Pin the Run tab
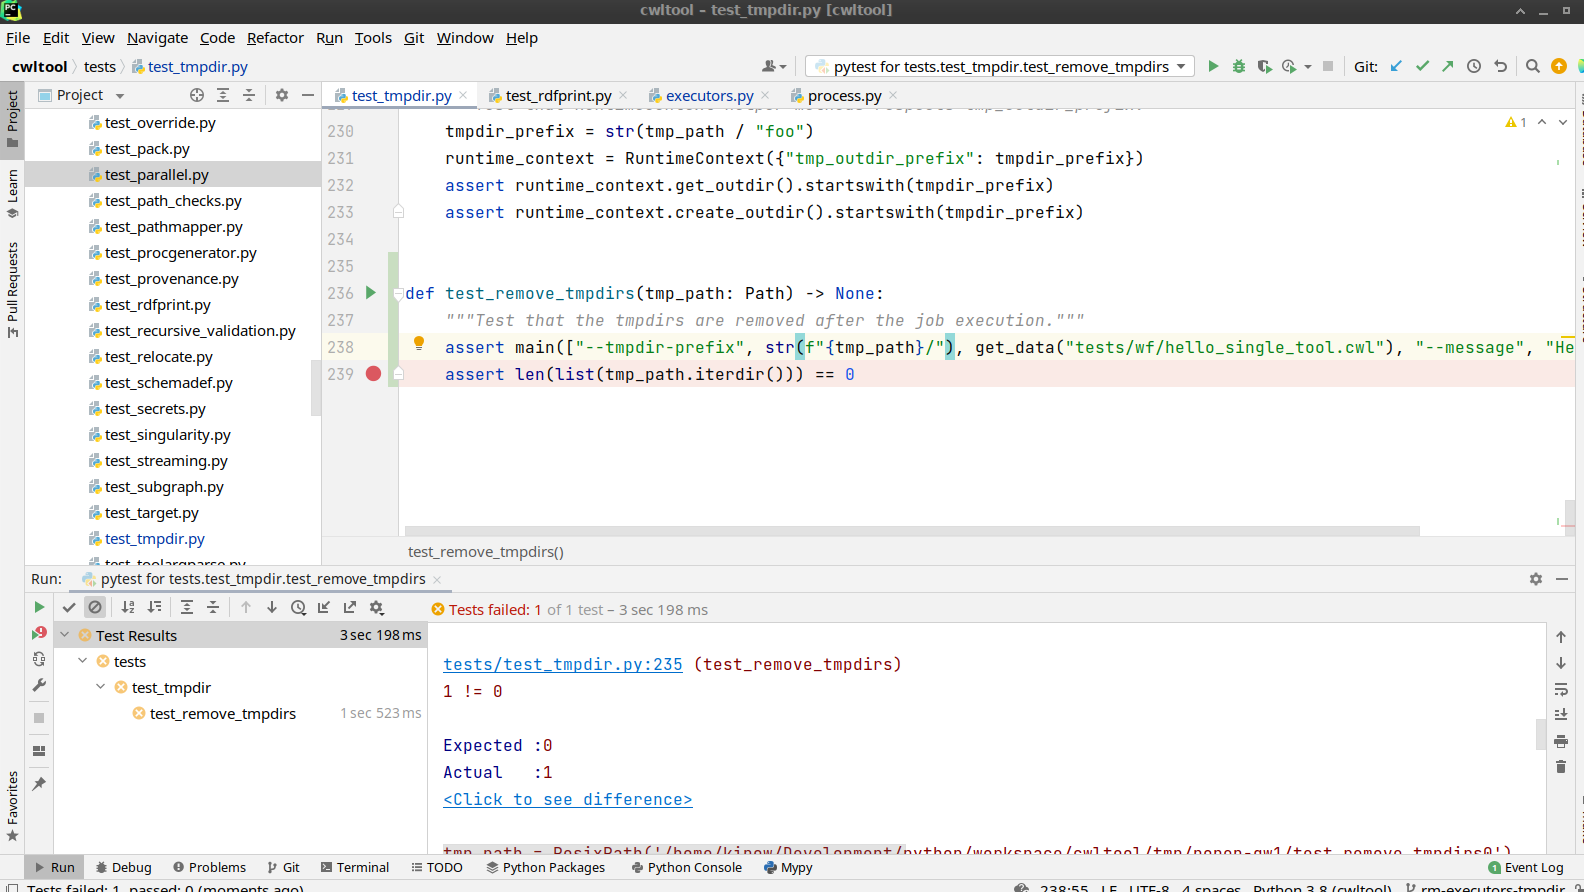Image resolution: width=1584 pixels, height=892 pixels. (x=39, y=784)
